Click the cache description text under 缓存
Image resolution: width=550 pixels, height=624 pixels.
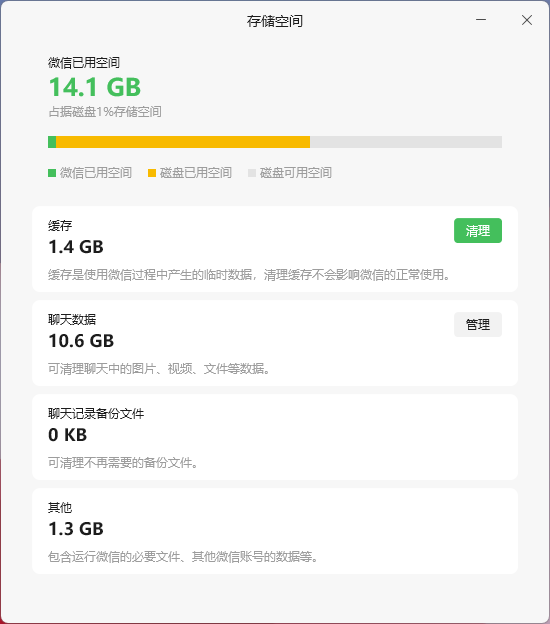click(x=249, y=275)
